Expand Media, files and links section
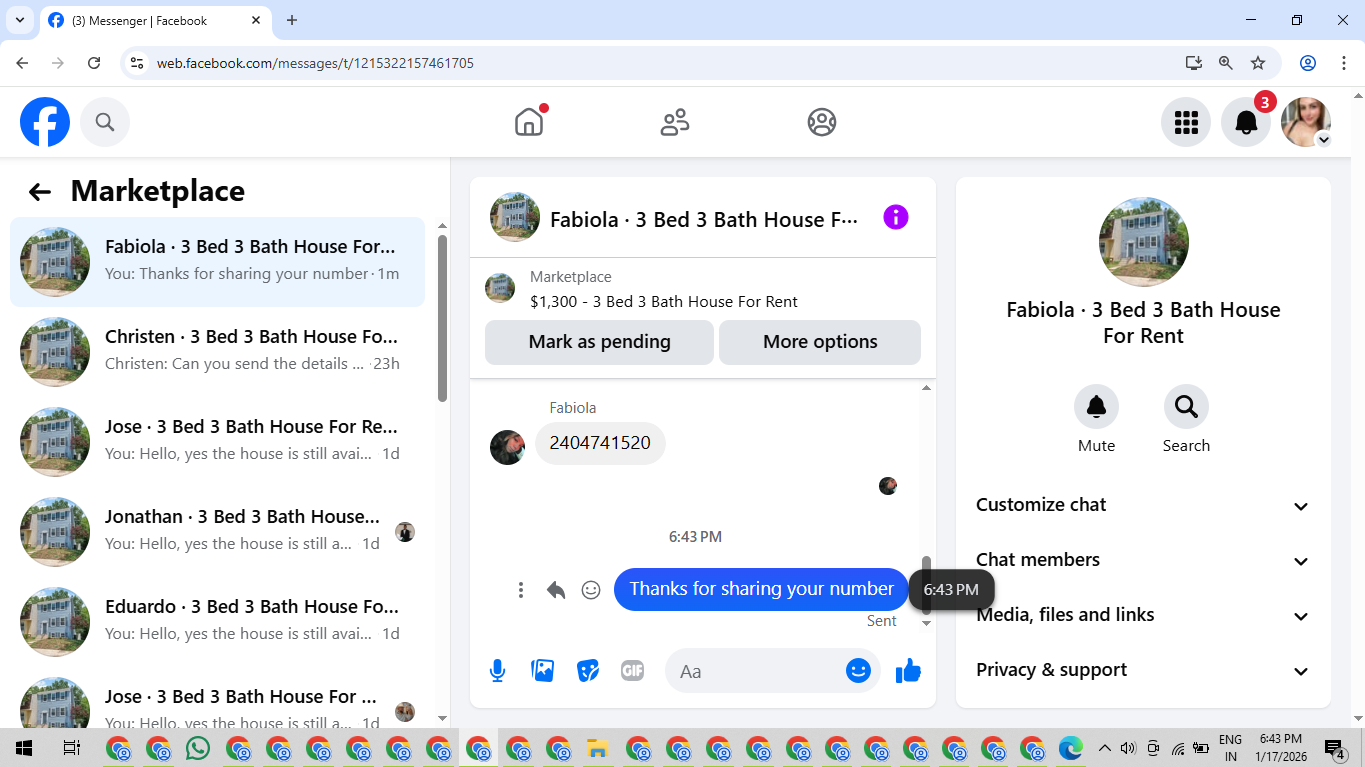Screen dimensions: 1365x767 (x=1143, y=615)
